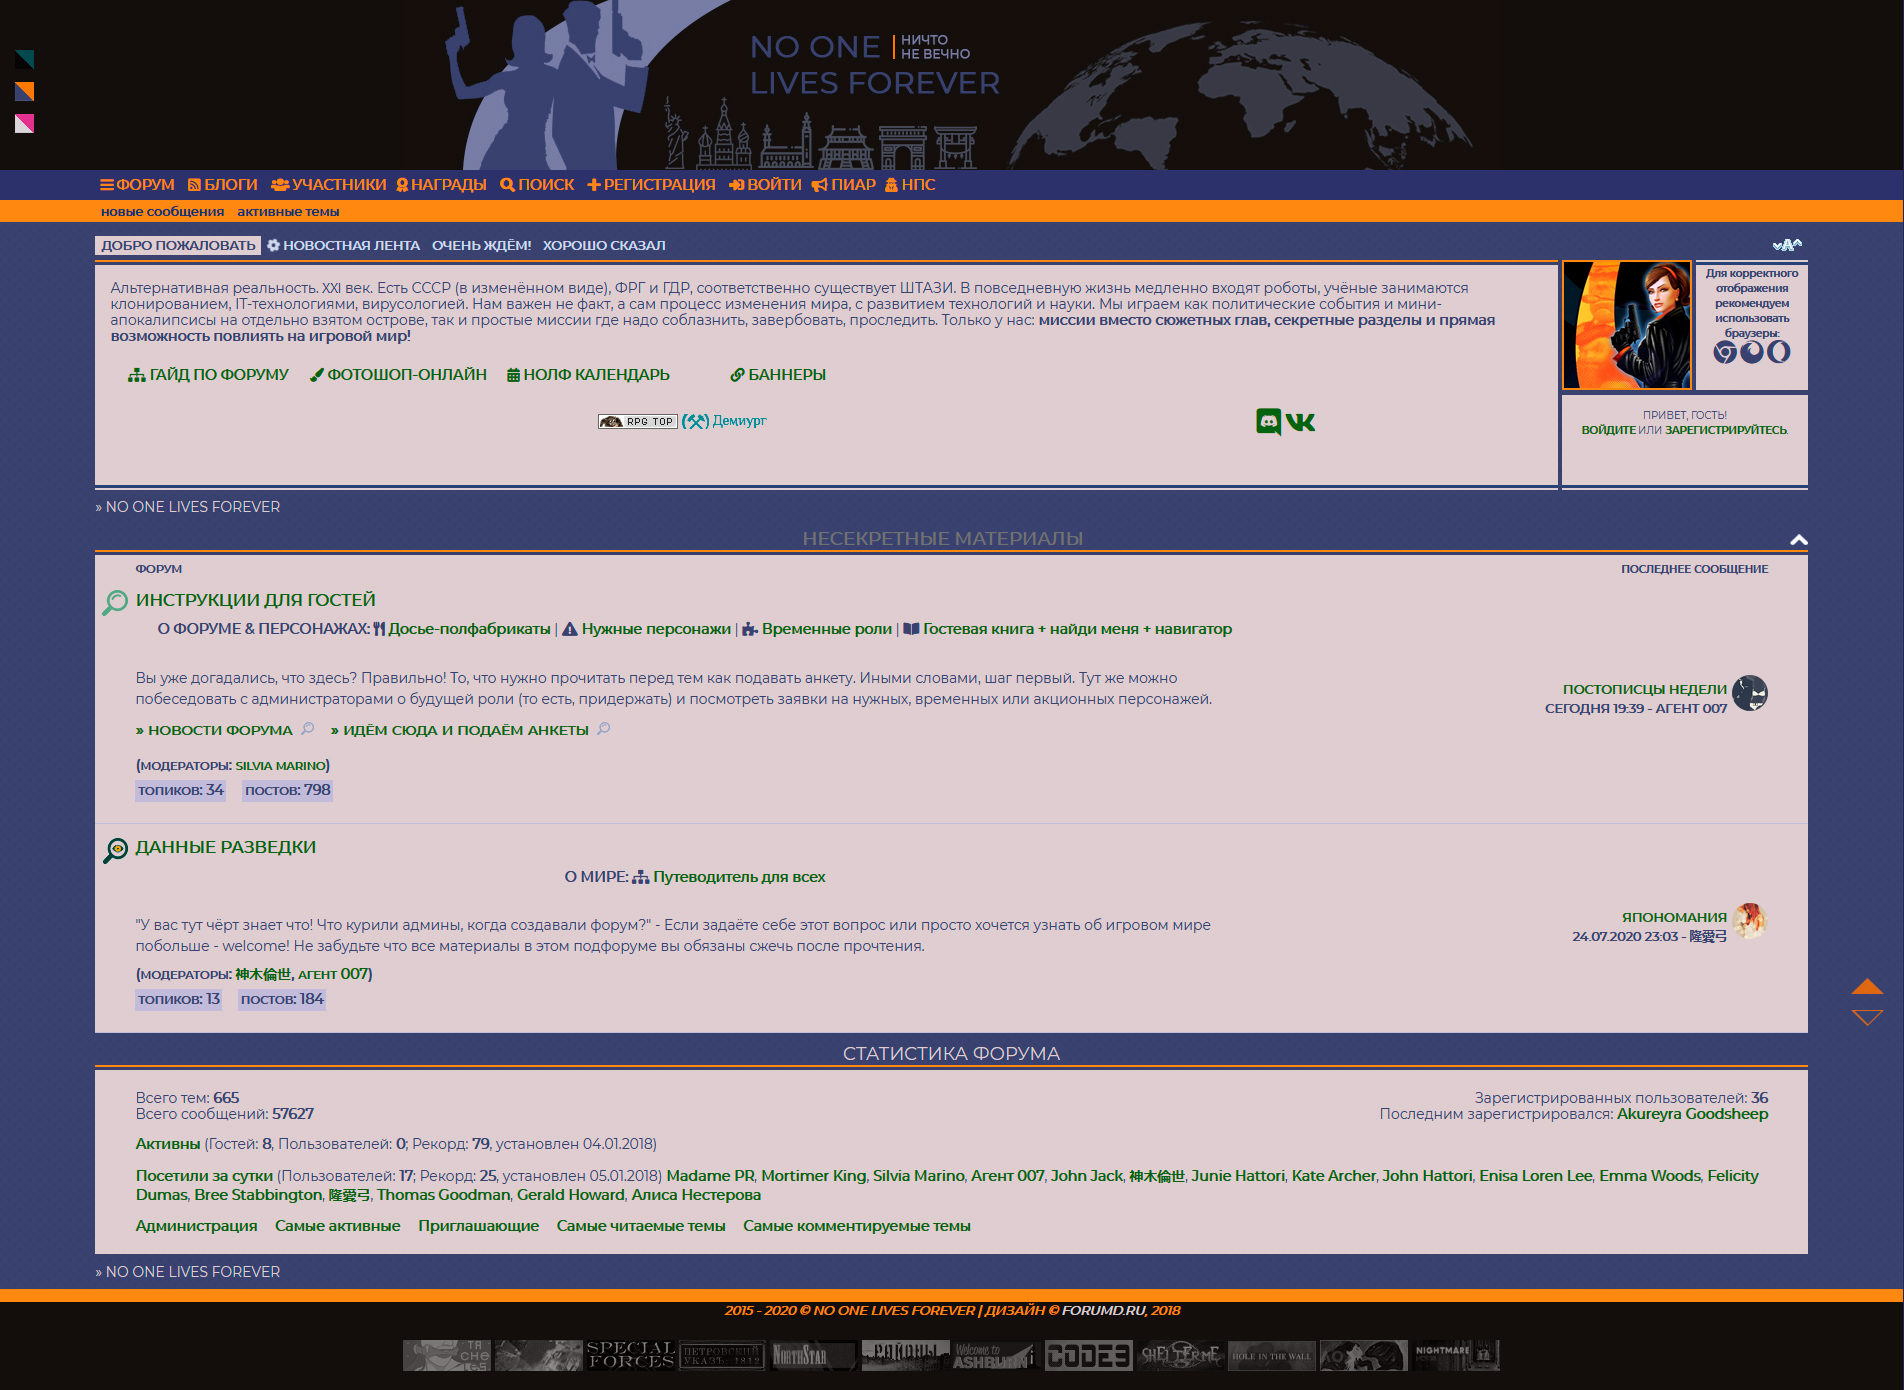Collapse the Несекретные материалы category
This screenshot has width=1904, height=1390.
pyautogui.click(x=1798, y=540)
